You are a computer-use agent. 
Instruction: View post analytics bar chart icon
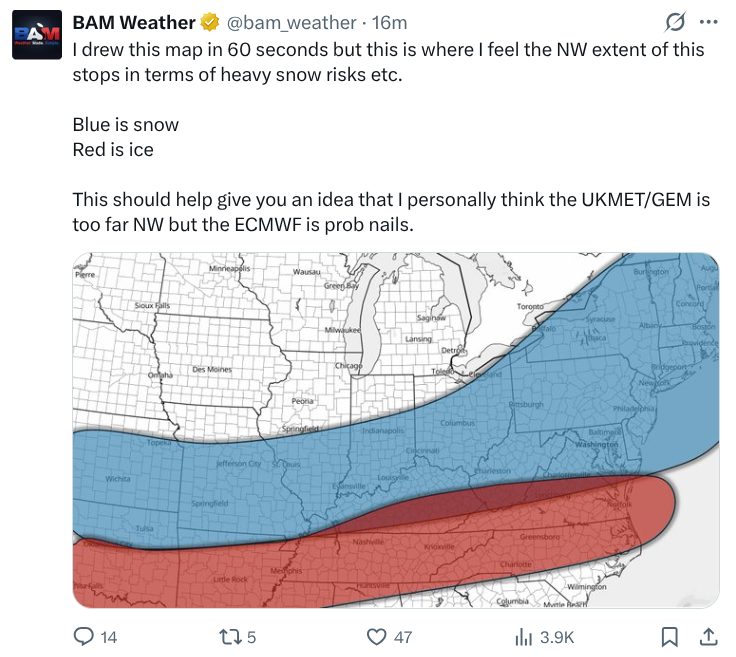point(523,636)
